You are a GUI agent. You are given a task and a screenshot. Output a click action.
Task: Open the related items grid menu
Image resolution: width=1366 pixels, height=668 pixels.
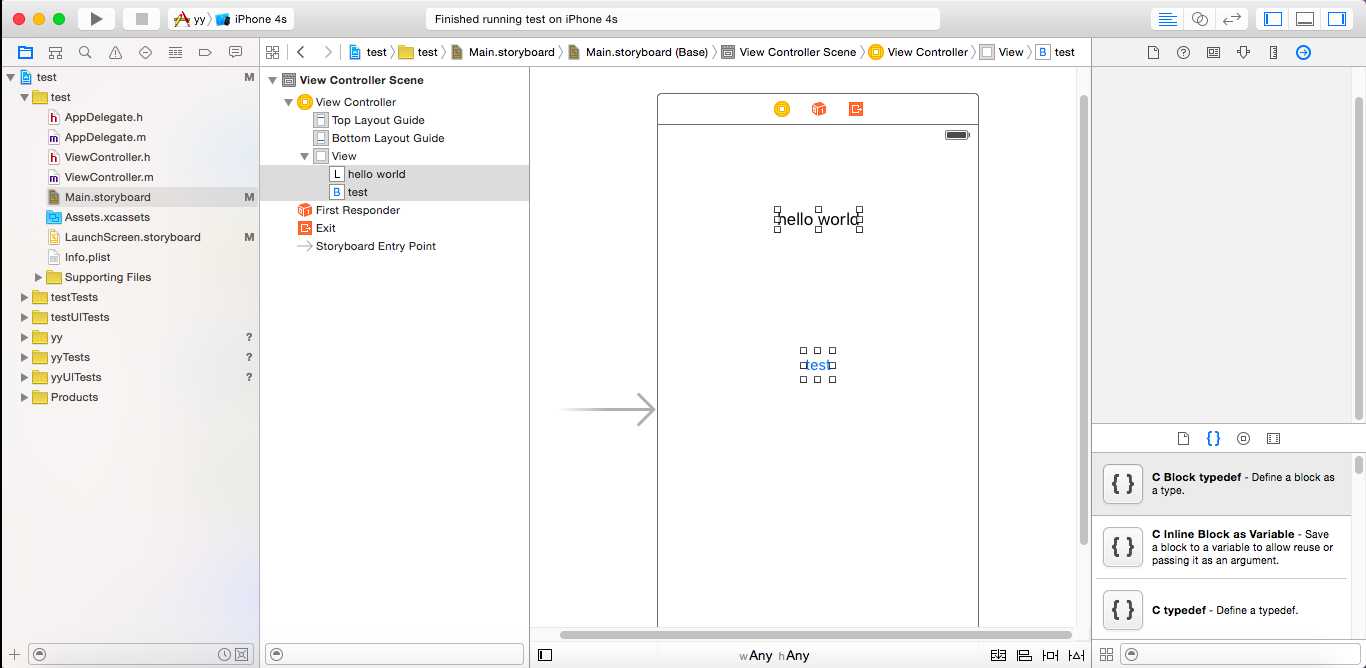click(272, 52)
